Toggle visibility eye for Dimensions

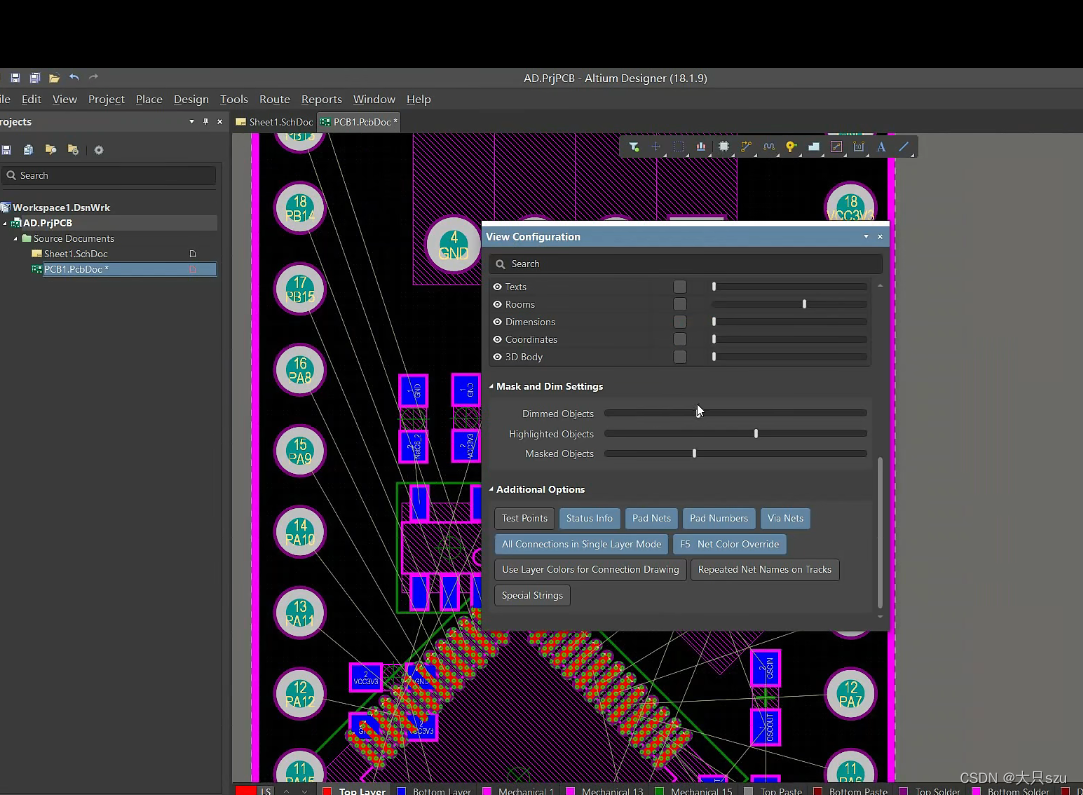pos(497,322)
